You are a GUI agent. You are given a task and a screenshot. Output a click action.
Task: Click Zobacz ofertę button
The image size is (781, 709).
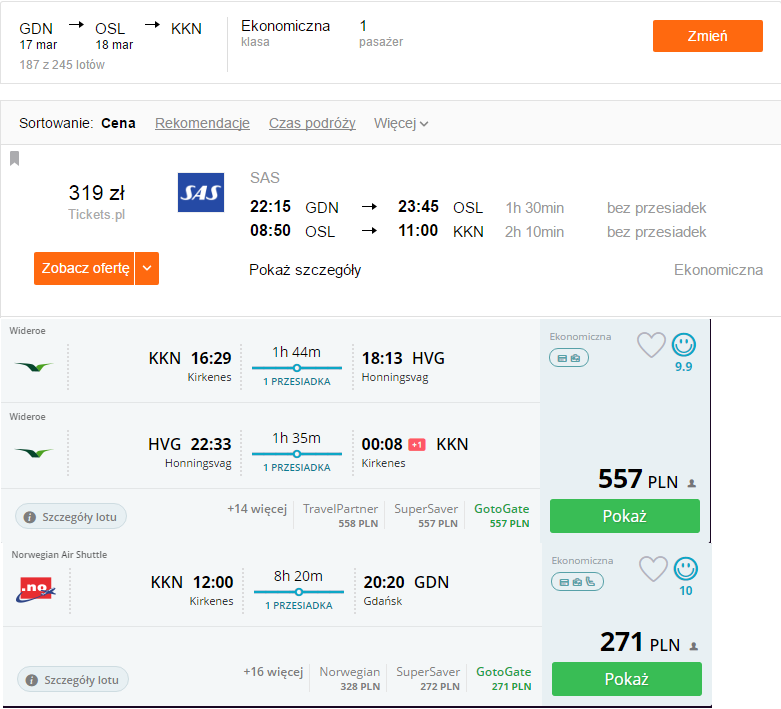84,269
